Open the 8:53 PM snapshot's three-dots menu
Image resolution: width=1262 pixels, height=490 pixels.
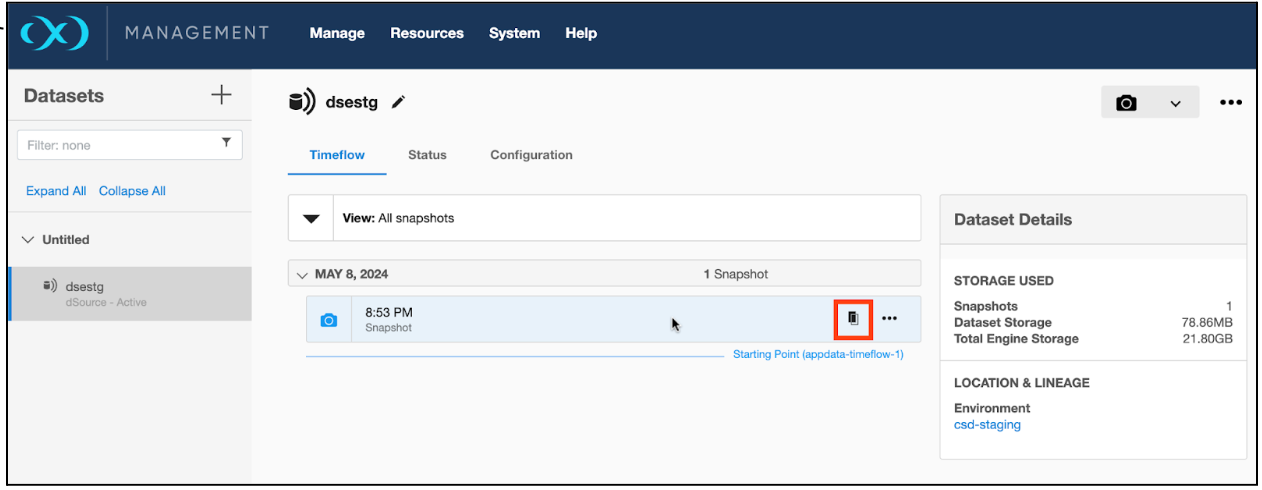(x=889, y=318)
